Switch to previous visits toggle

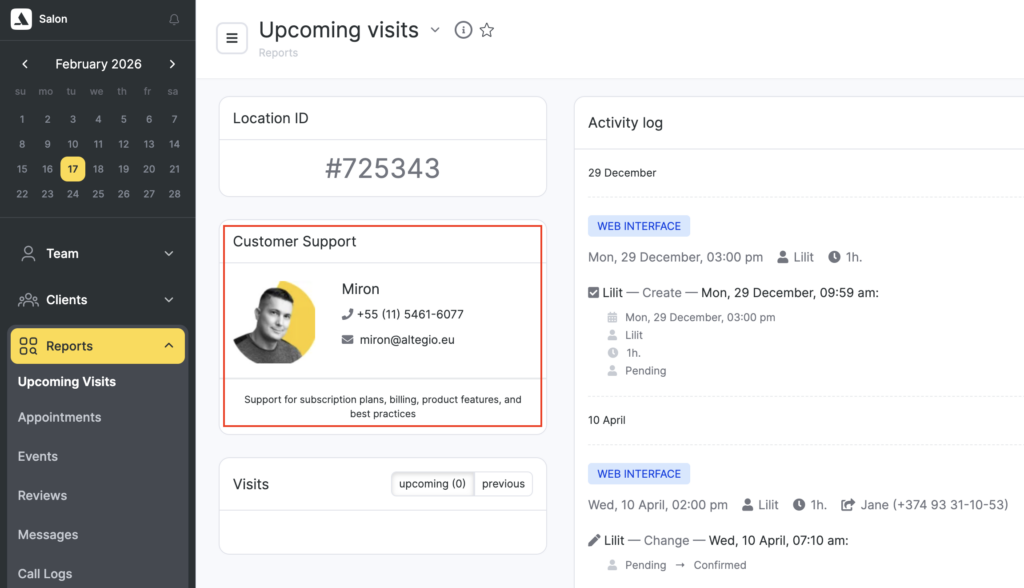(503, 484)
